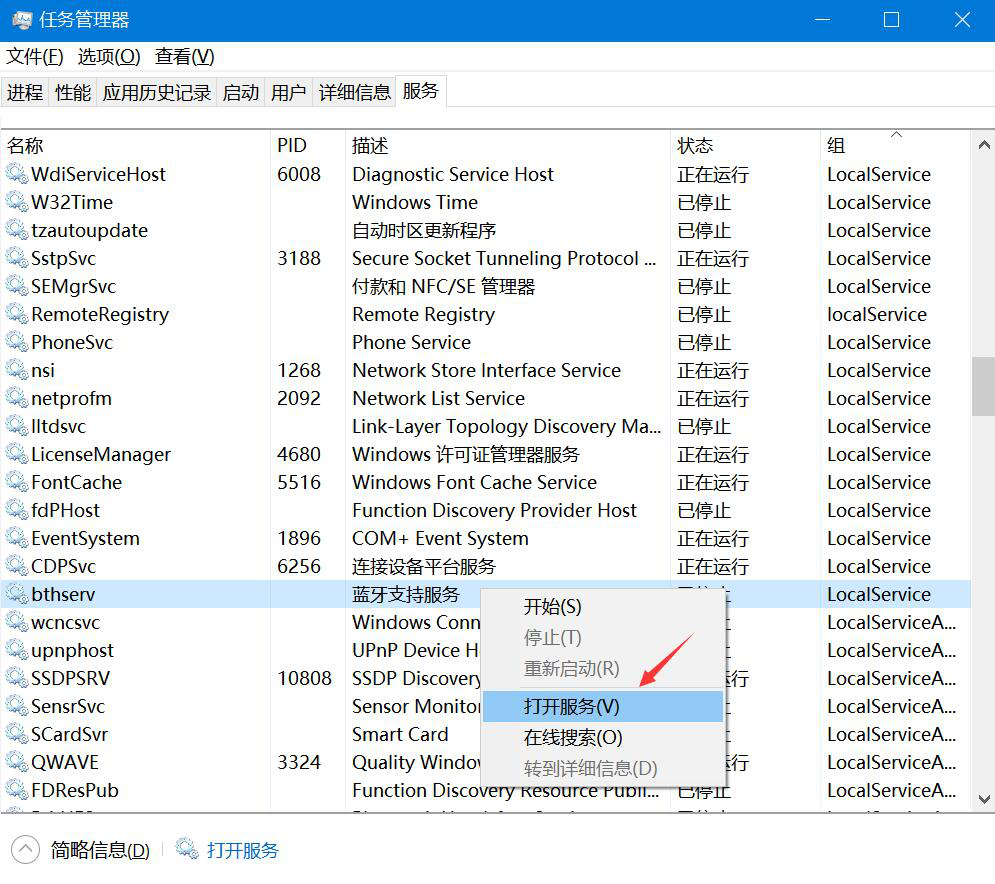Open the 文件(F) menu
The width and height of the screenshot is (995, 884).
(35, 57)
